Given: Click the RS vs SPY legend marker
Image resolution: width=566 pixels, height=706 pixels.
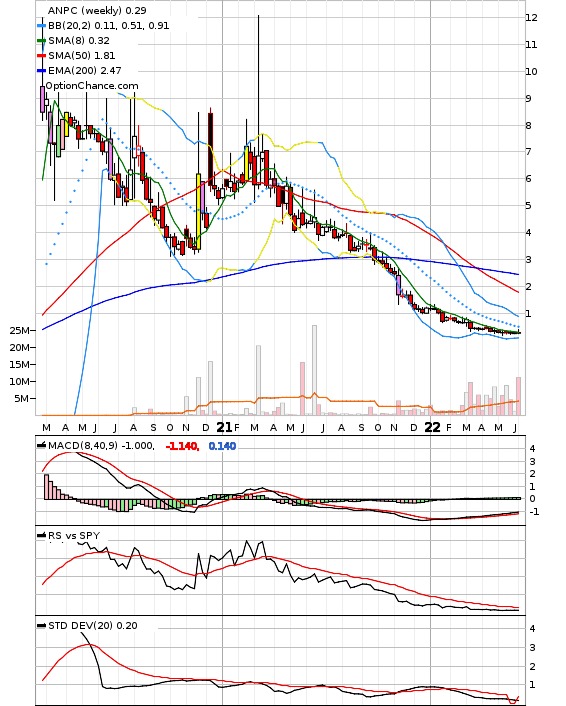Looking at the screenshot, I should 41,535.
